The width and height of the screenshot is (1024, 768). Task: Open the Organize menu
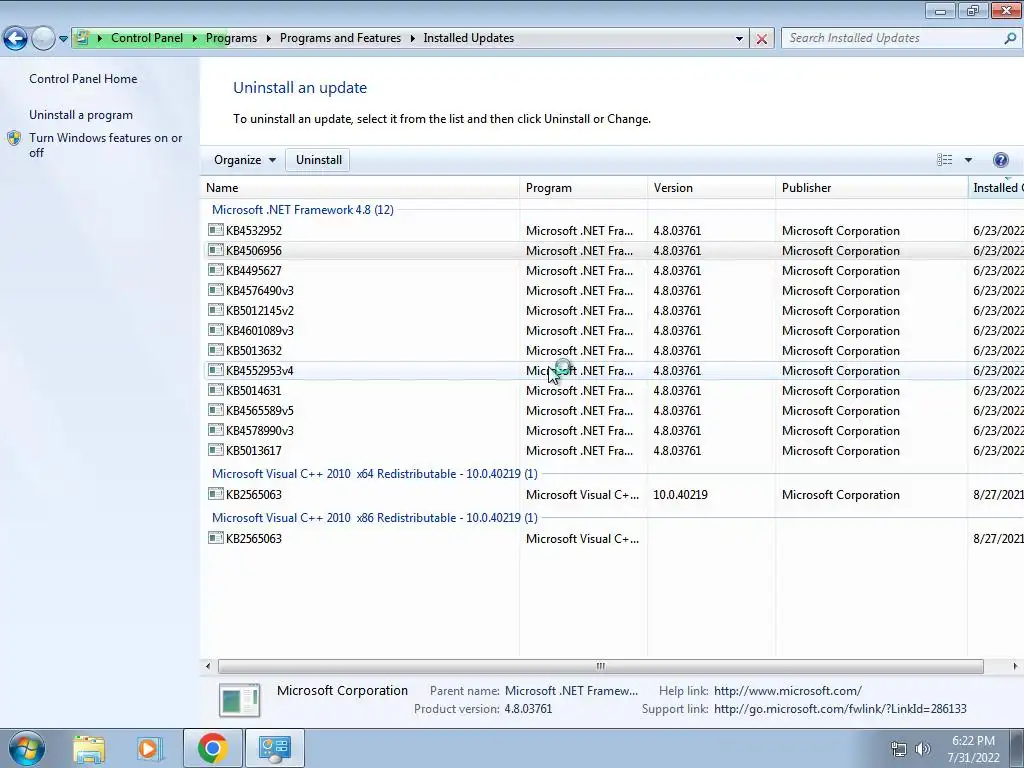tap(245, 160)
